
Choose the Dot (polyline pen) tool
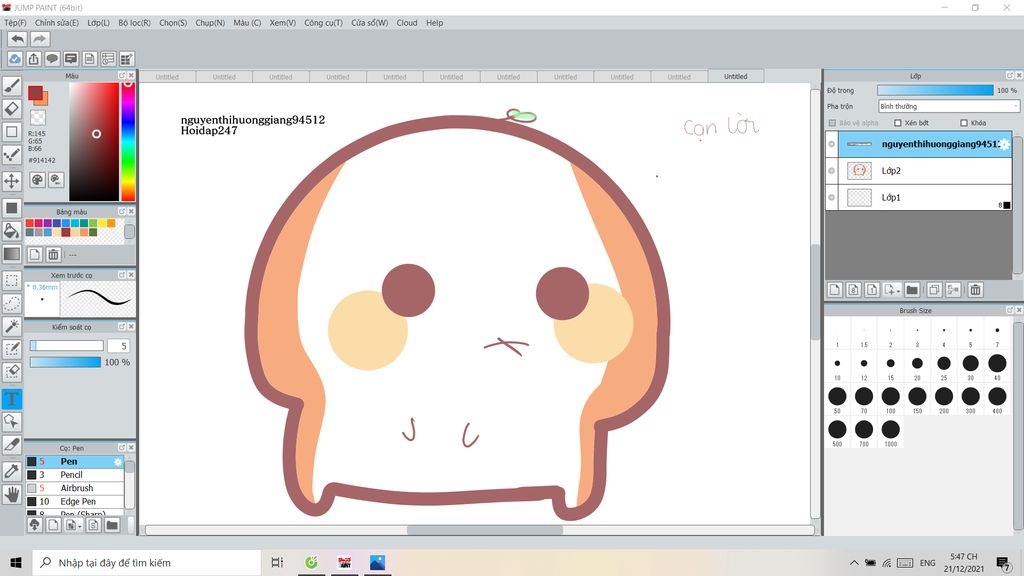pos(12,155)
